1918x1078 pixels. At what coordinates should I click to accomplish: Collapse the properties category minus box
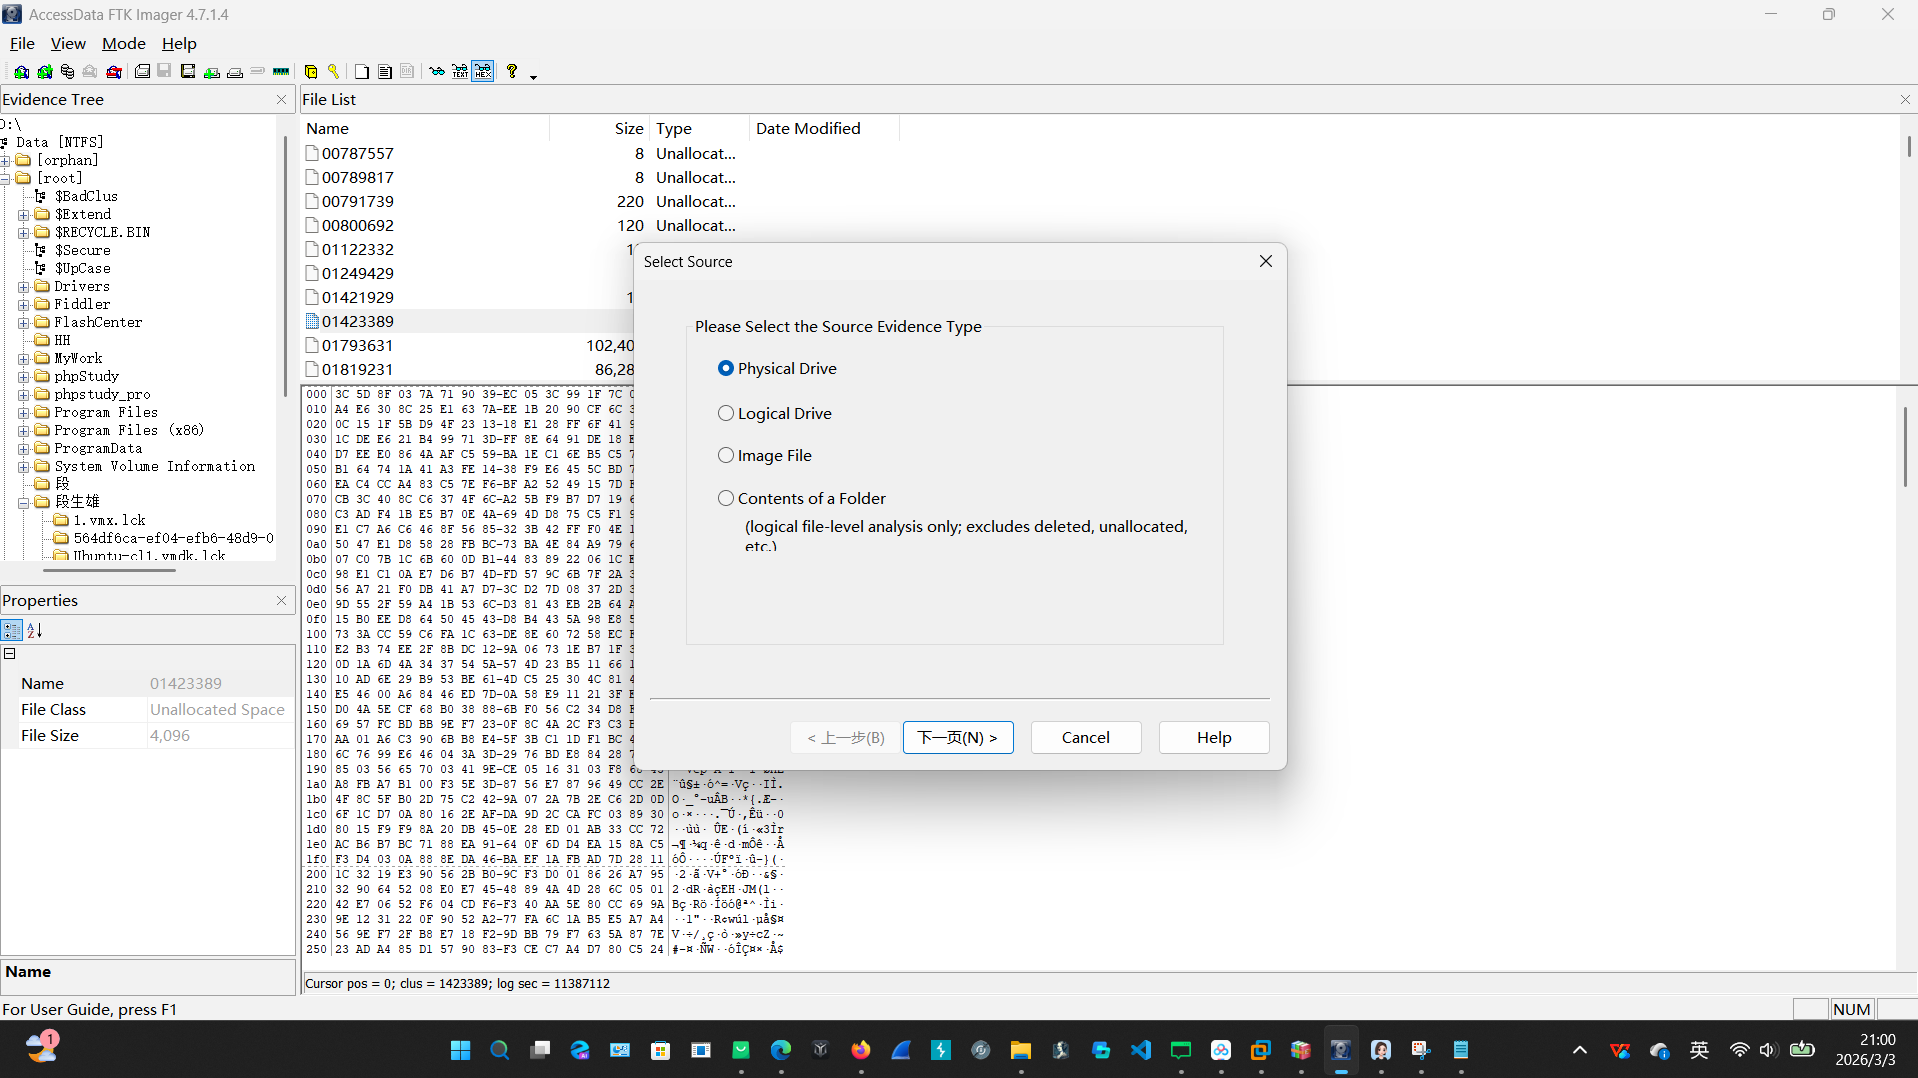click(x=10, y=654)
